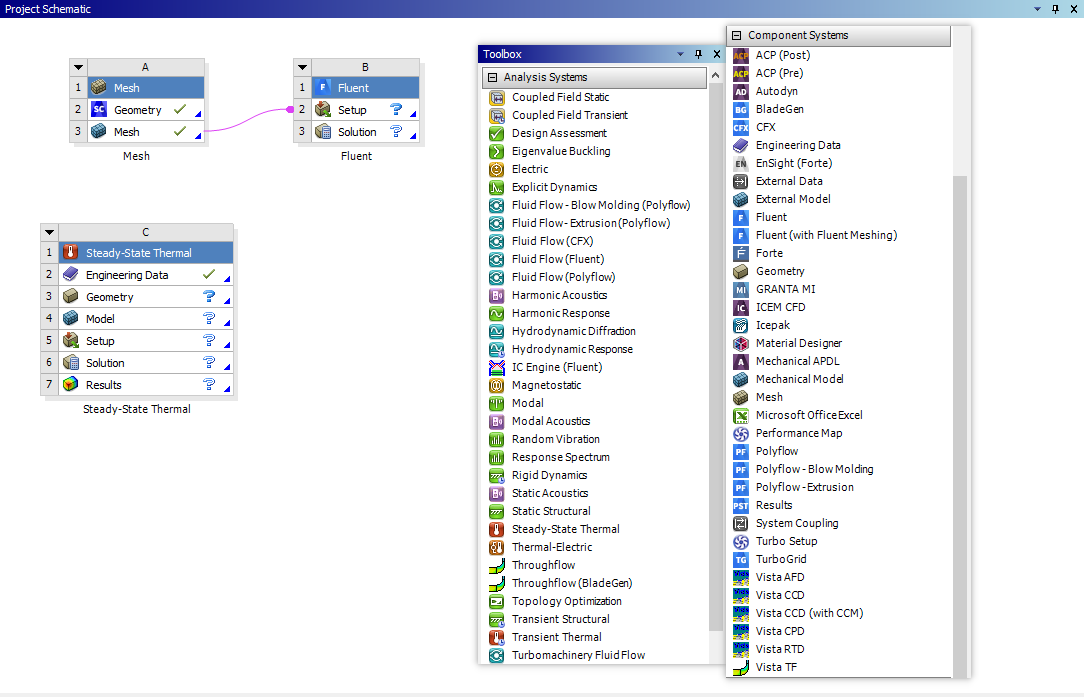Viewport: 1084px width, 697px height.
Task: Click the Results cell icon in system C
Action: pos(71,384)
